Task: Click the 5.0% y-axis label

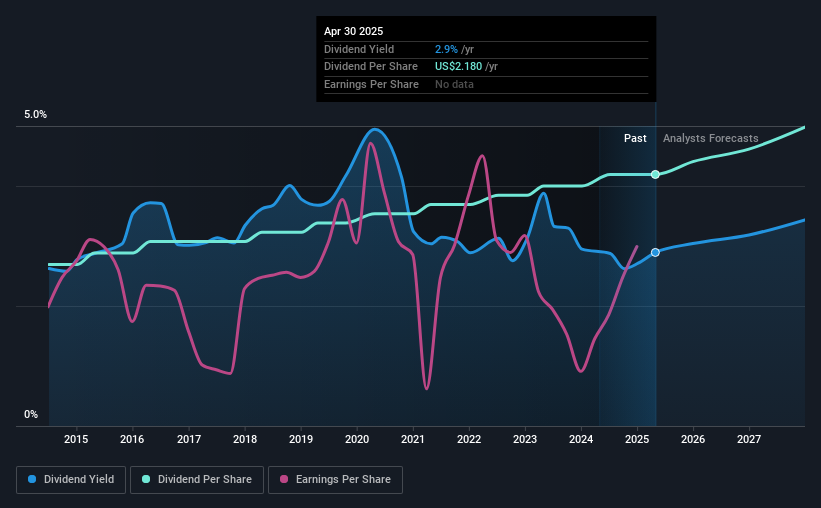Action: point(35,115)
